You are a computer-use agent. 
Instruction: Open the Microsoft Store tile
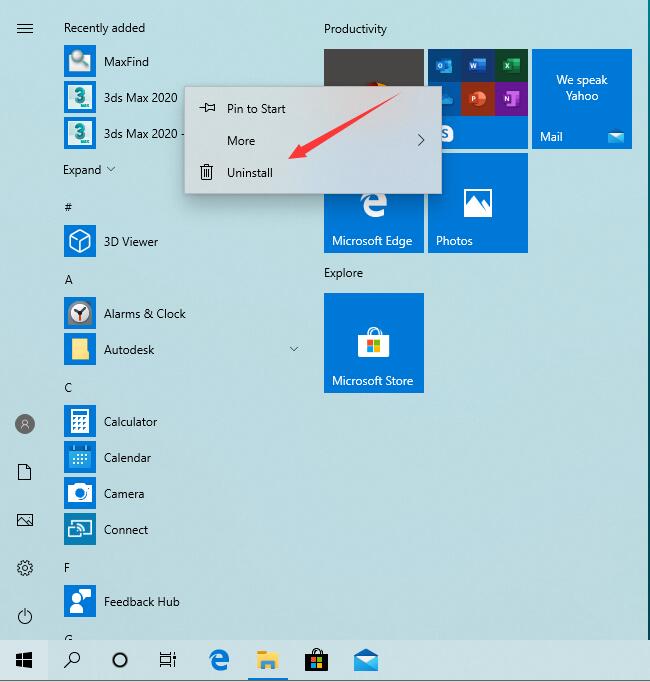(374, 343)
